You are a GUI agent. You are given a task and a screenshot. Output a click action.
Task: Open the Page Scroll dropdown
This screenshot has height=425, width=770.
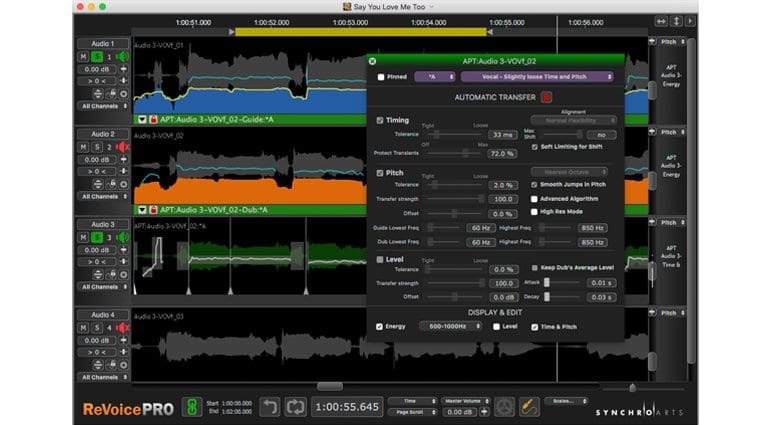tap(412, 412)
